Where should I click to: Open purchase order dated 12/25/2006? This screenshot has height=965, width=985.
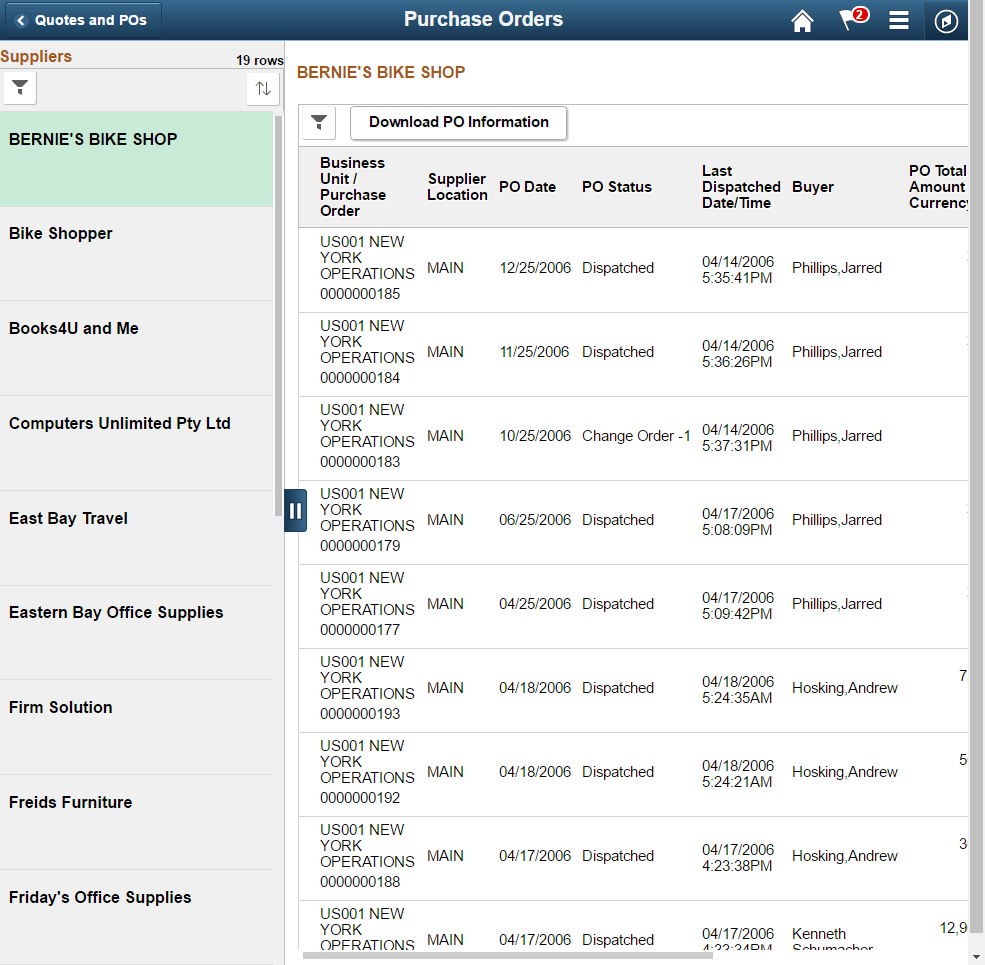pyautogui.click(x=534, y=267)
